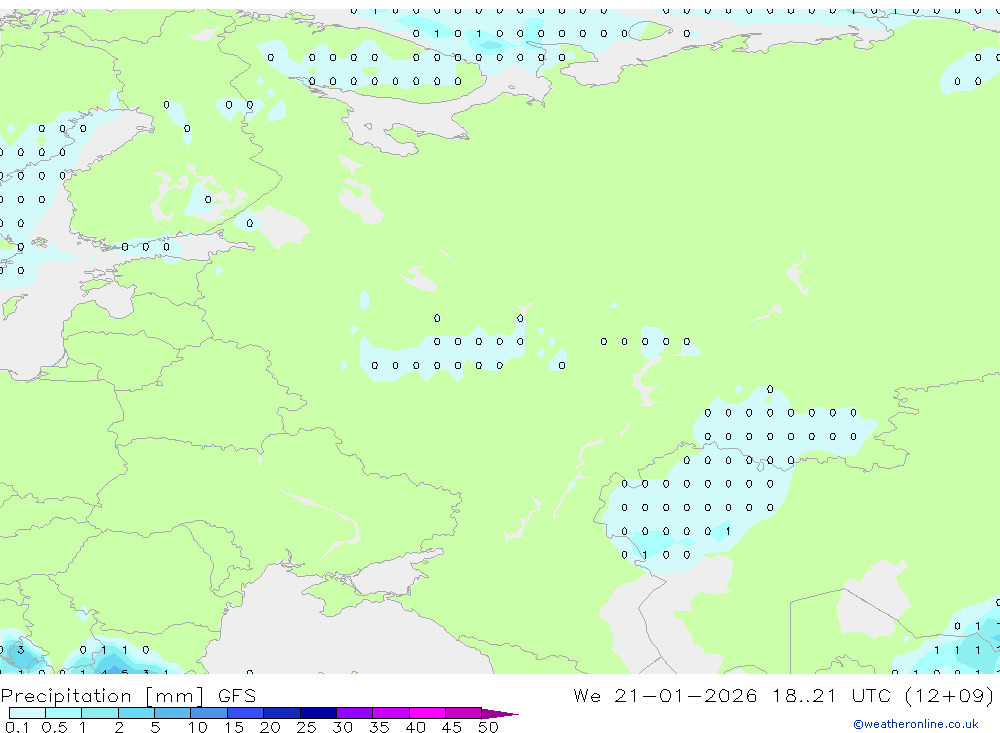The width and height of the screenshot is (1000, 733).
Task: Click the 0.1–0.5 mm legend color box
Action: tap(27, 713)
